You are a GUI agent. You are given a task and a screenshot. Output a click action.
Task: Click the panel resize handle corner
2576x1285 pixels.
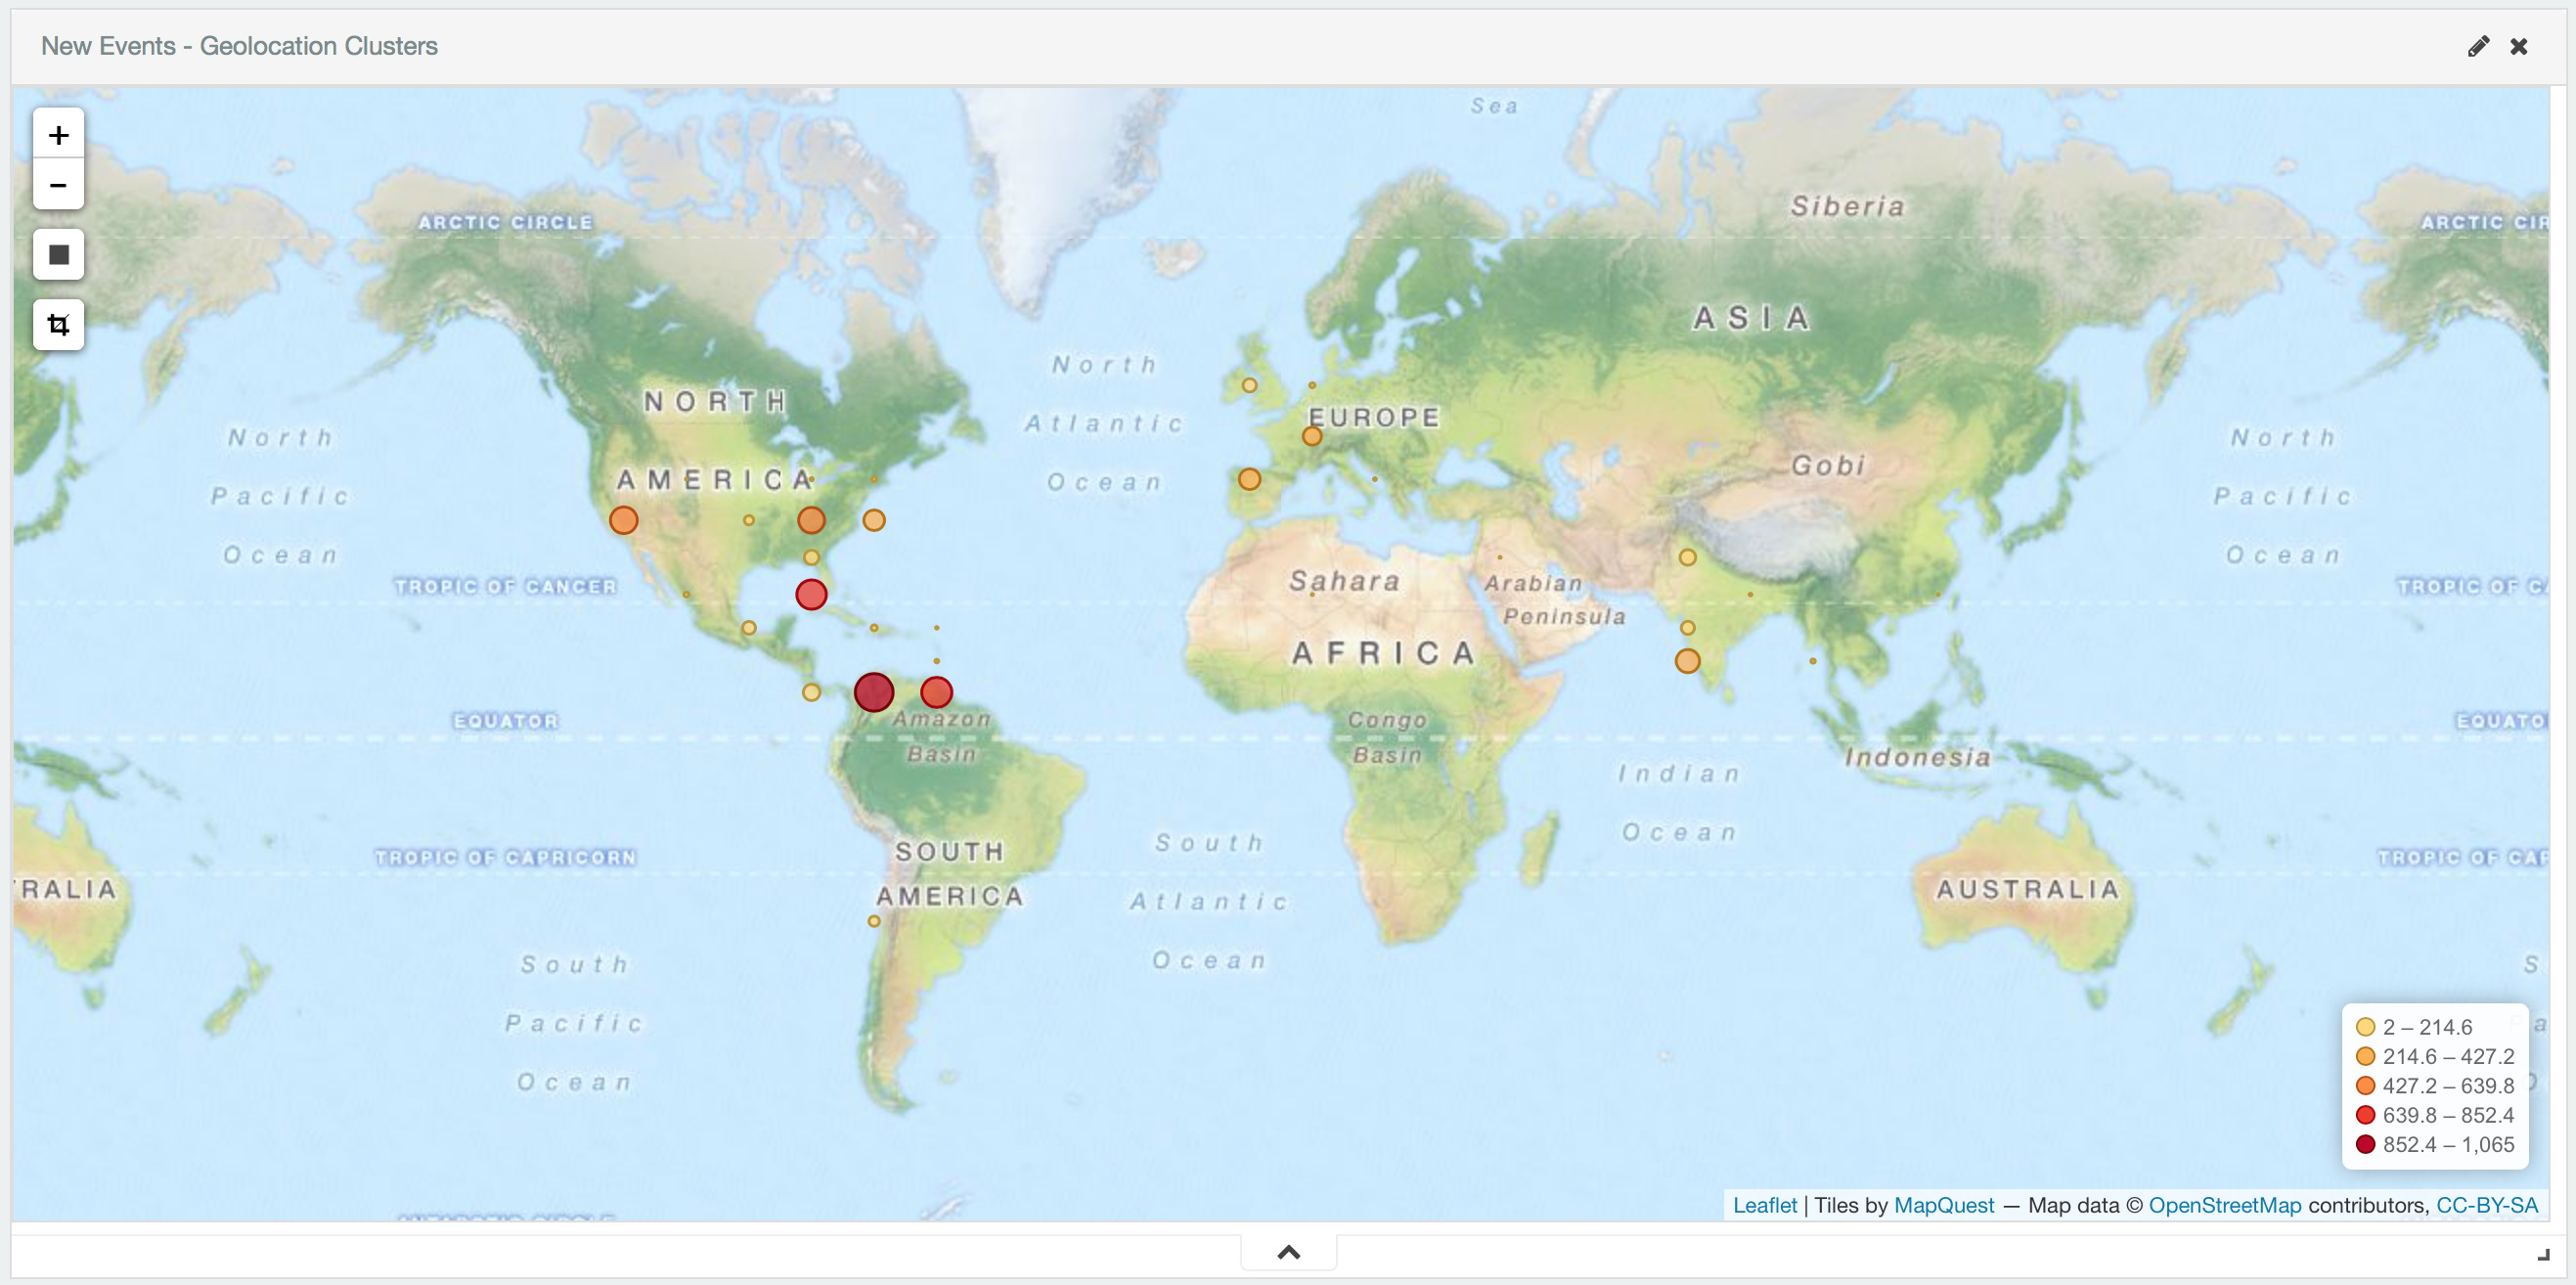pos(2543,1254)
